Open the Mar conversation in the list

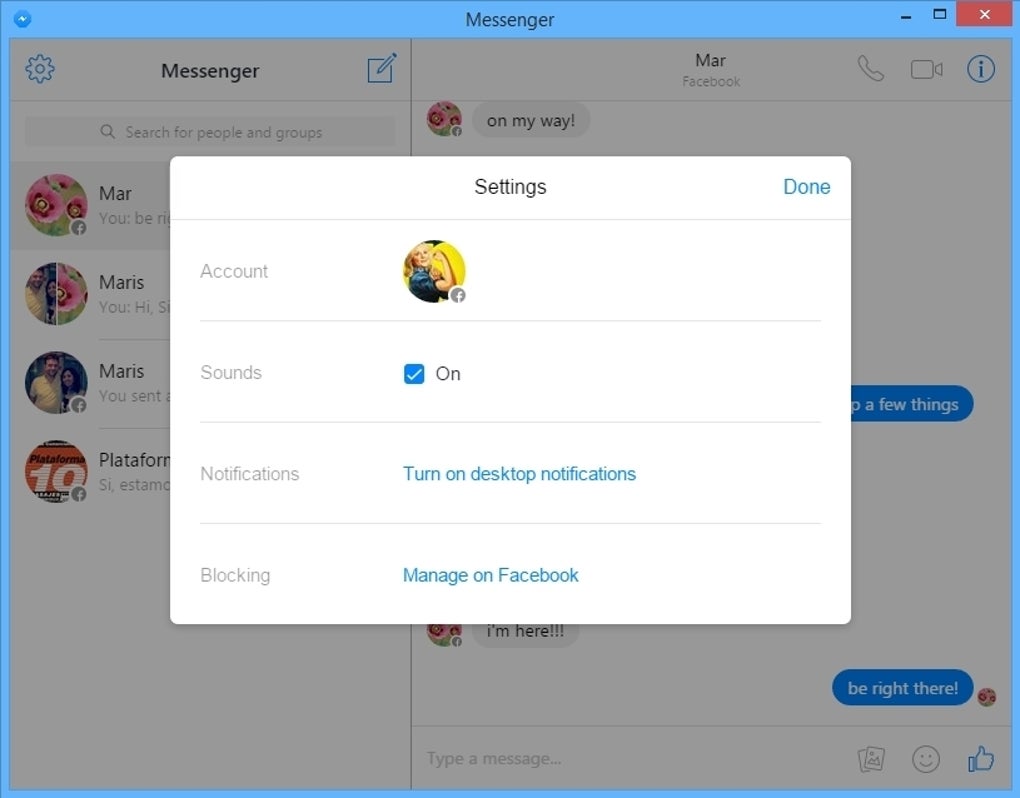[91, 205]
